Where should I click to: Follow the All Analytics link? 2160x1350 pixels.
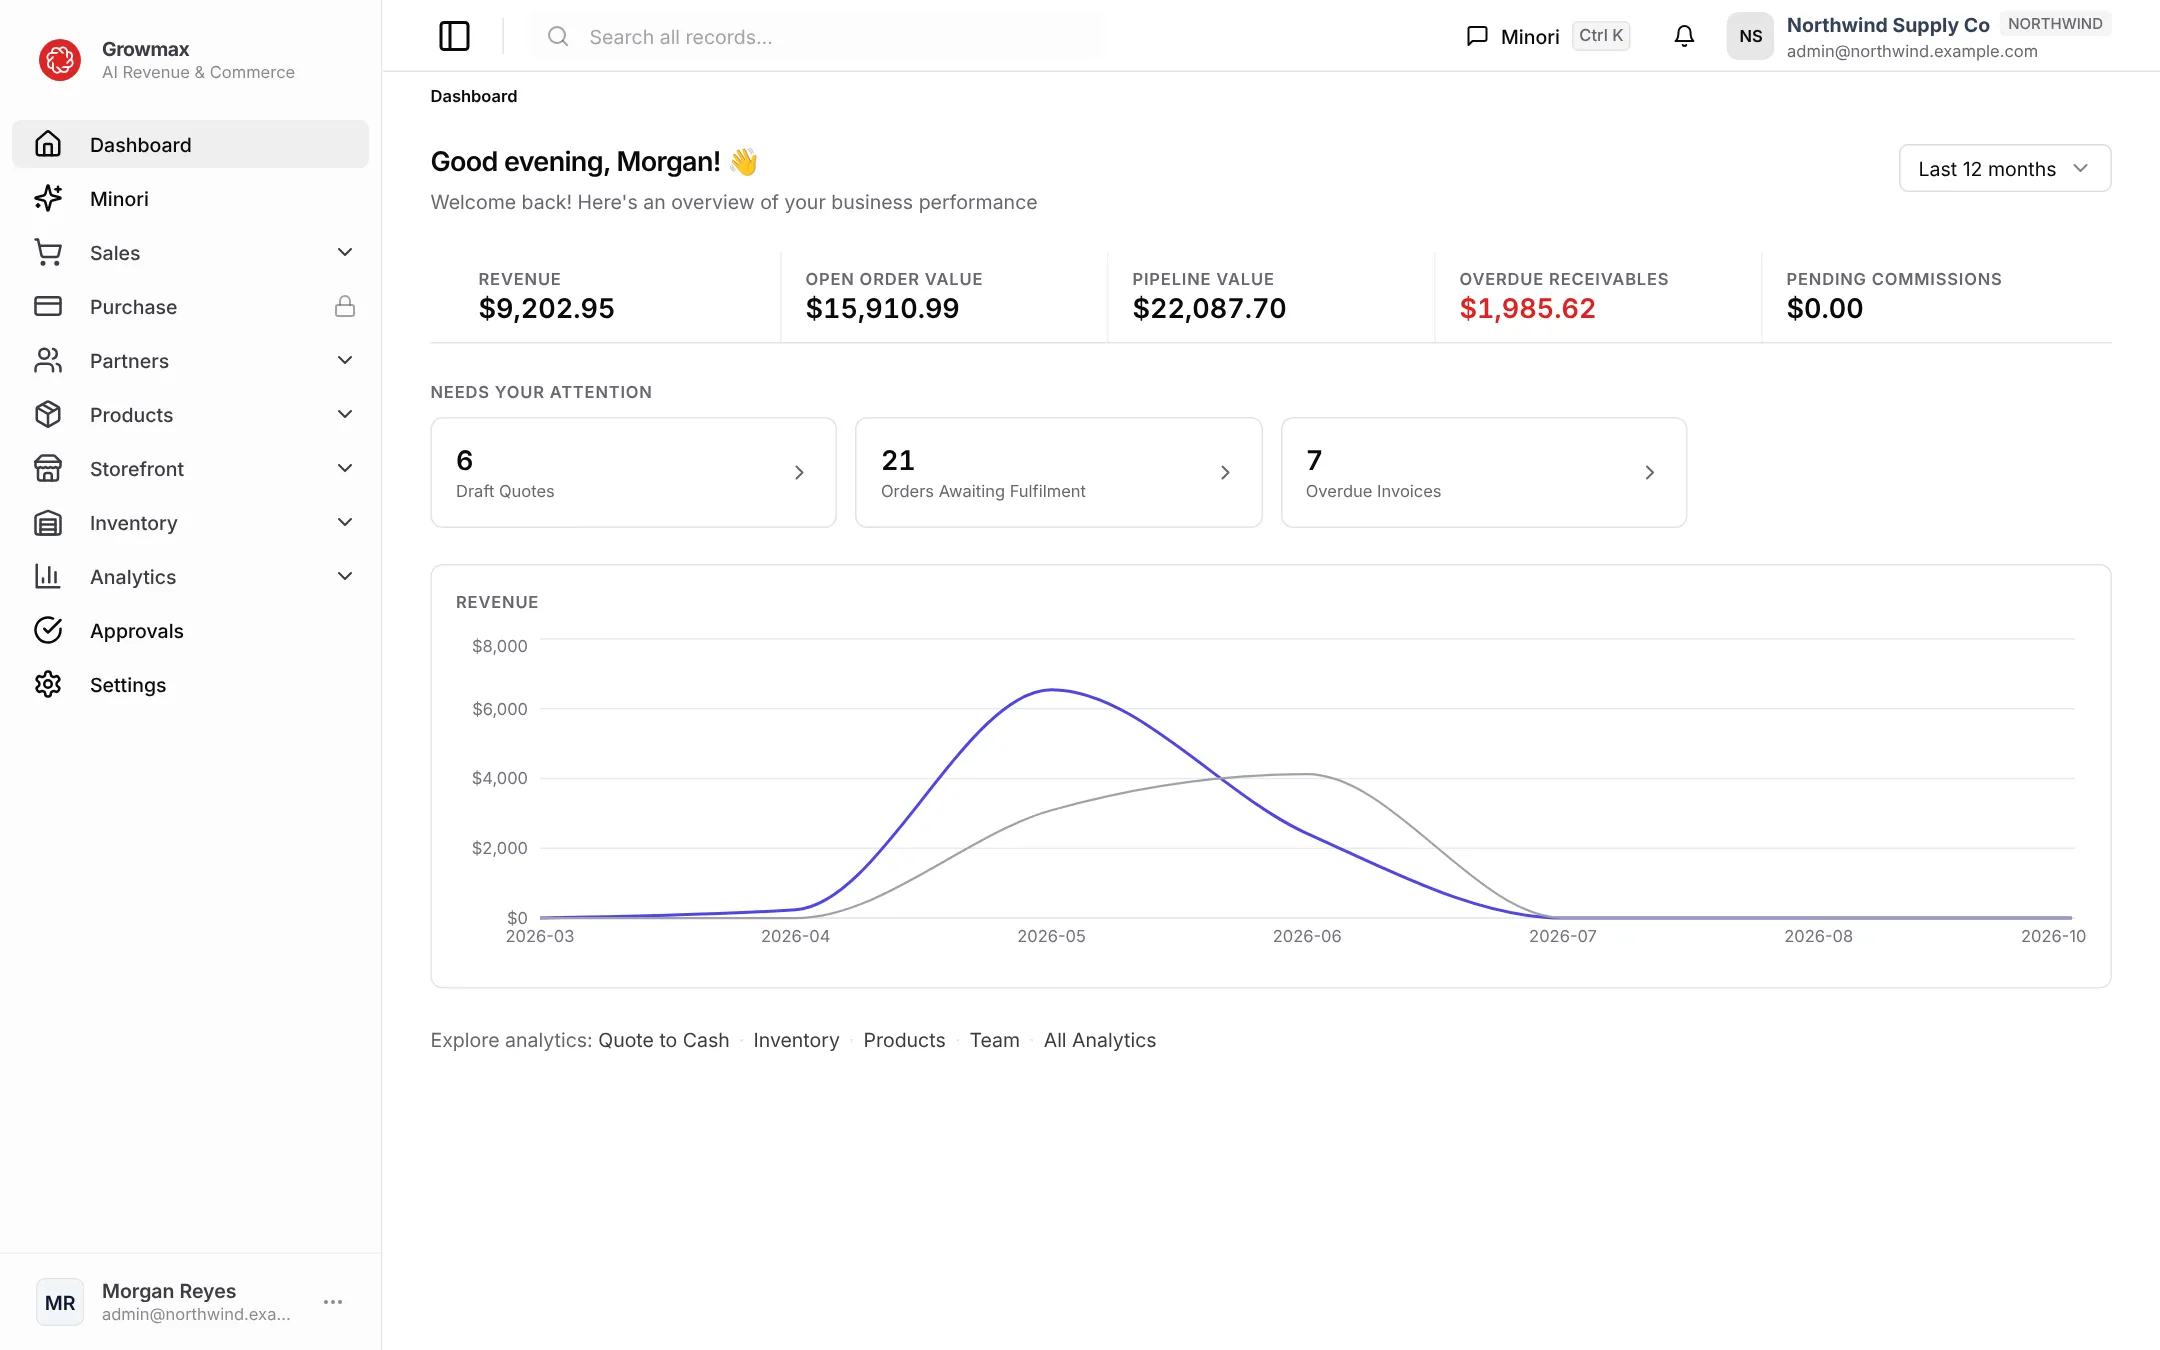tap(1100, 1040)
